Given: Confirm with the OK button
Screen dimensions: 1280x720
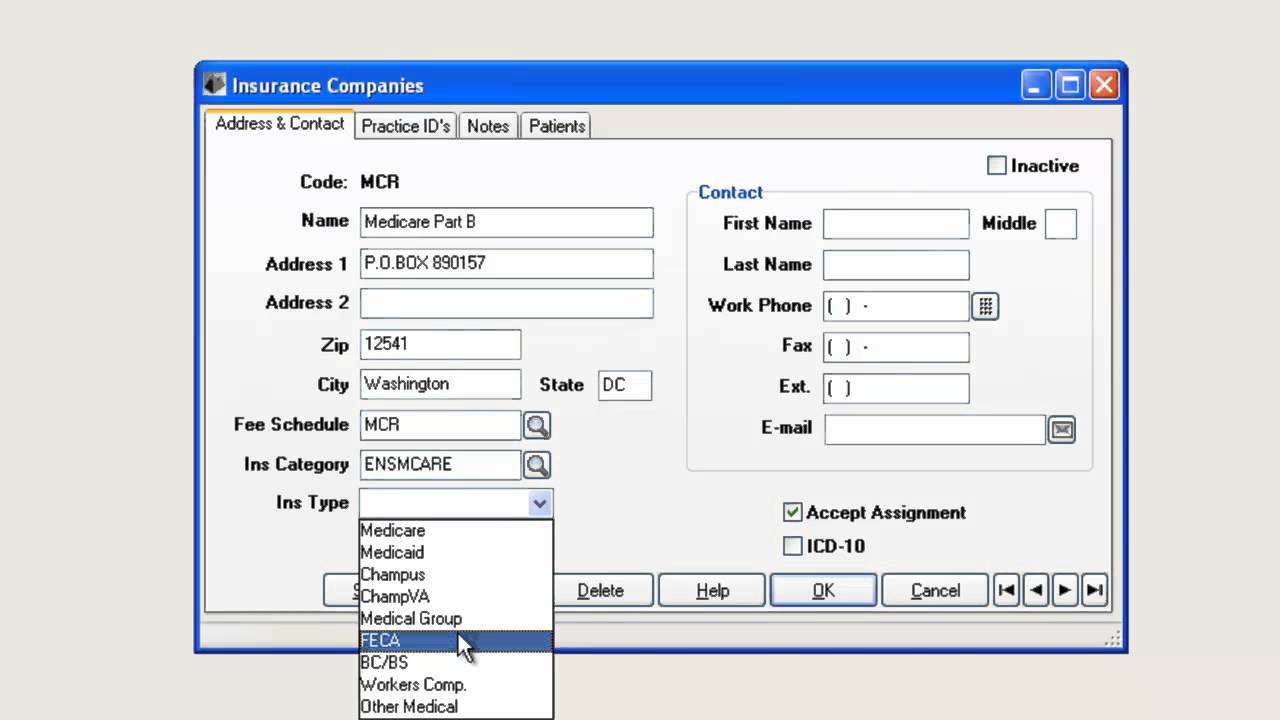Looking at the screenshot, I should pos(823,590).
